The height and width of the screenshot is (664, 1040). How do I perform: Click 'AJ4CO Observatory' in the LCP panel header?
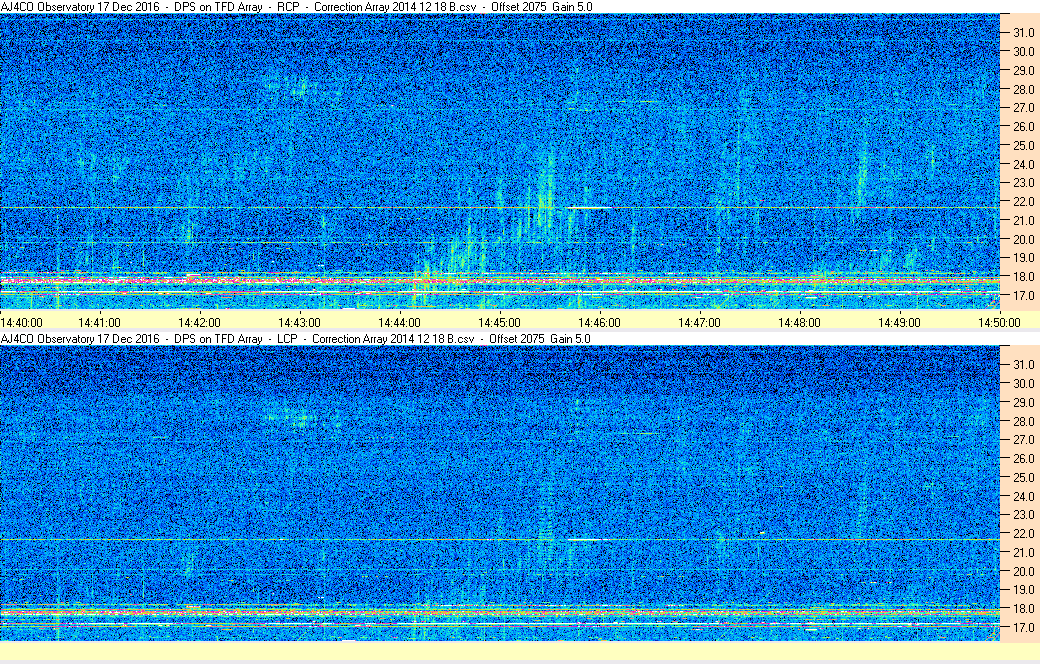click(x=48, y=339)
